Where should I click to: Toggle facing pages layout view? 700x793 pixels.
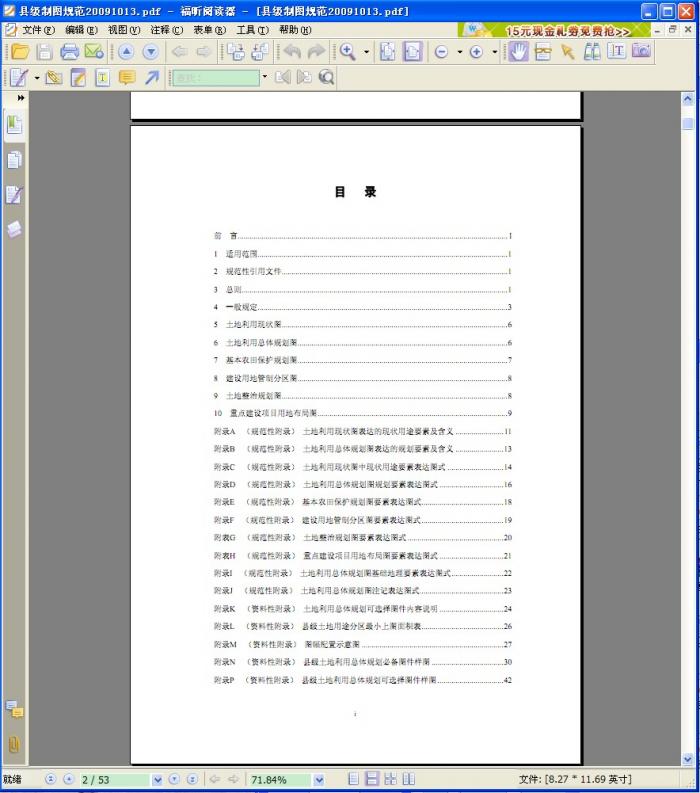tap(390, 779)
